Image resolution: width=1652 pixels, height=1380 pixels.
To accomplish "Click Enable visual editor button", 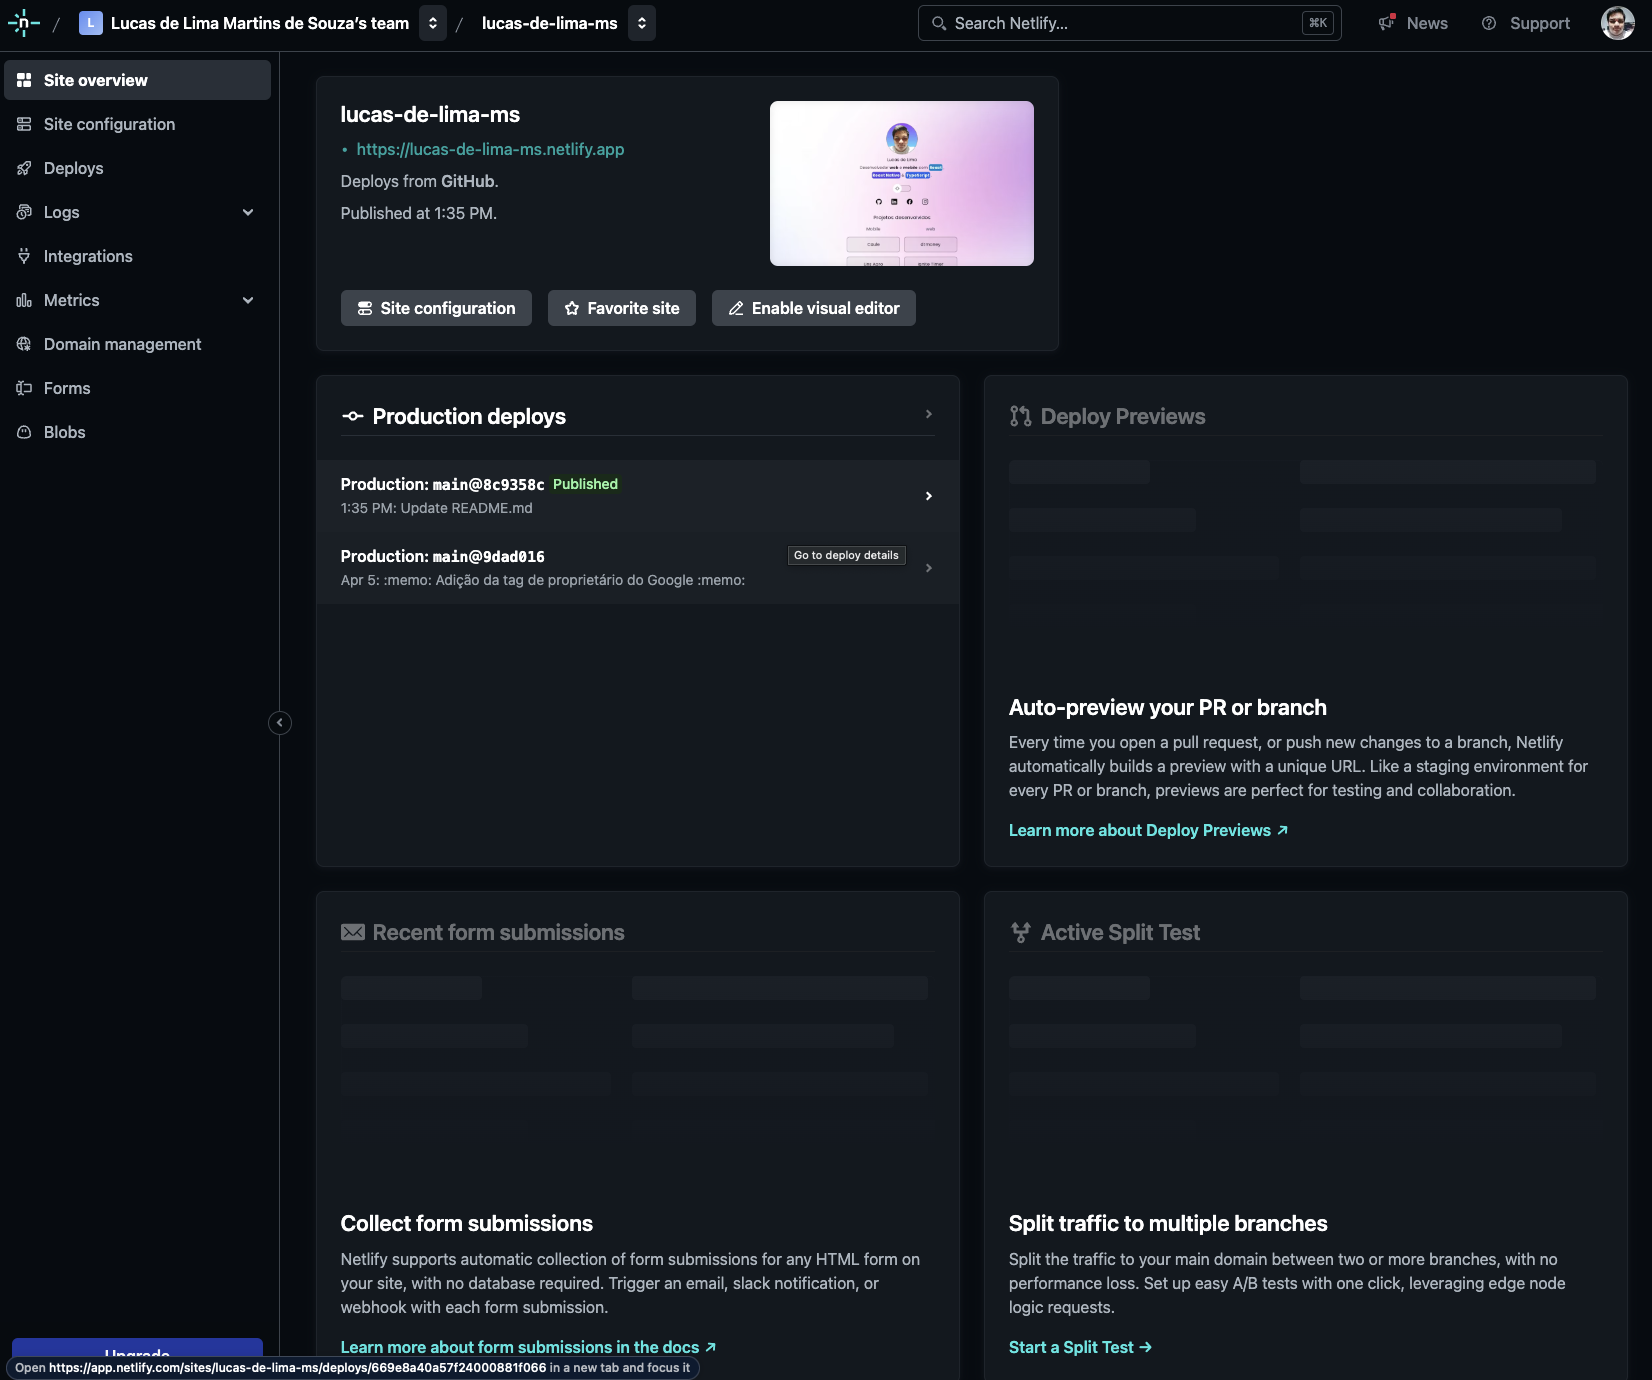I will pos(814,308).
